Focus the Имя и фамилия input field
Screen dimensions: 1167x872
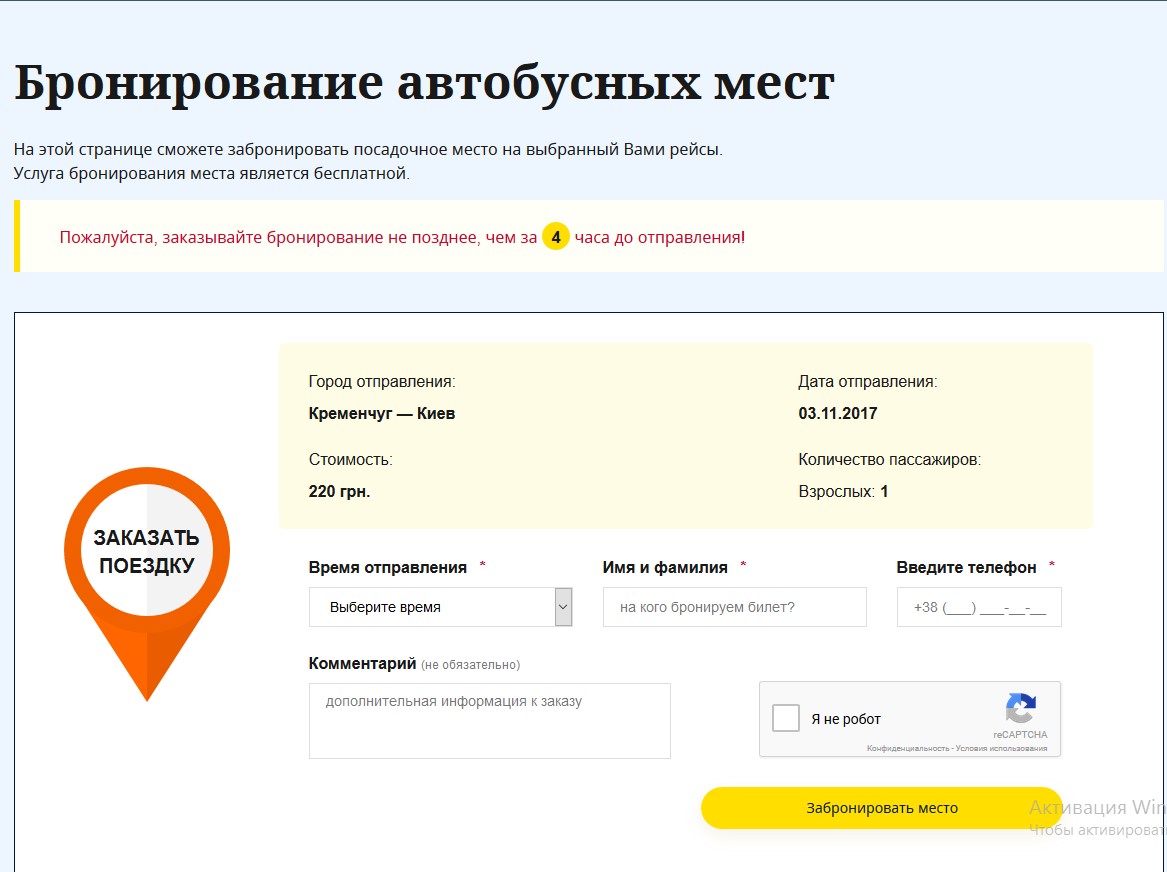tap(734, 607)
